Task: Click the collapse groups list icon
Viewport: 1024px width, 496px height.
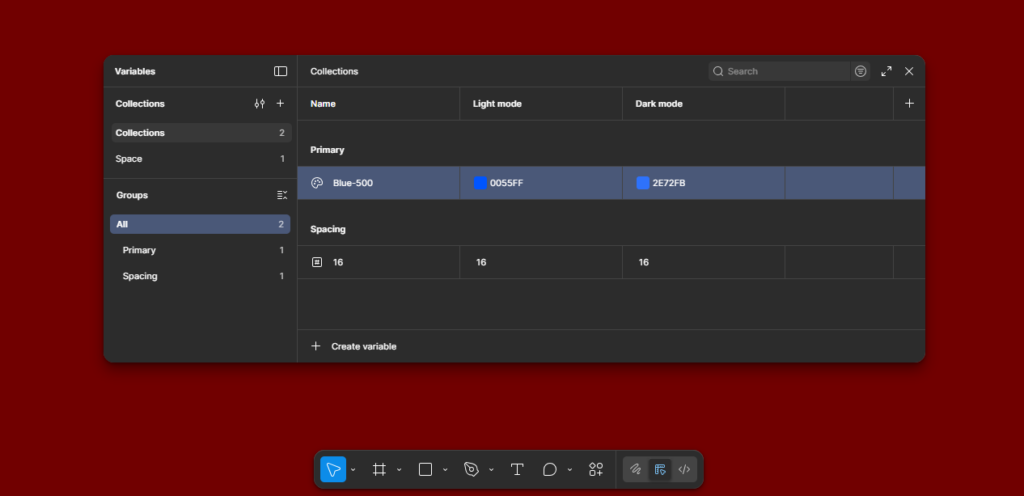Action: (x=281, y=195)
